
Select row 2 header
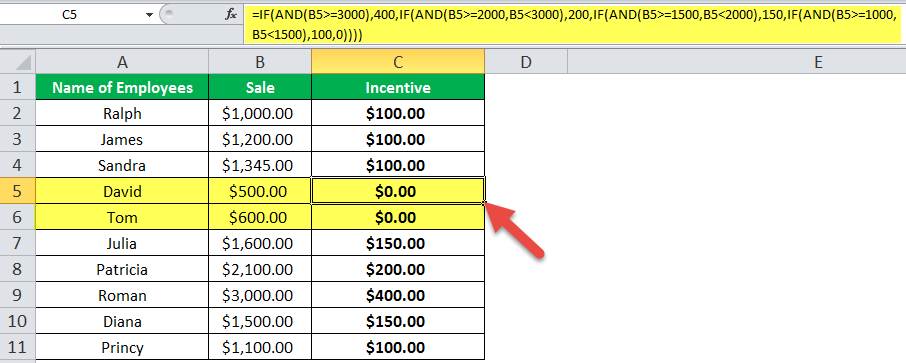coord(18,113)
